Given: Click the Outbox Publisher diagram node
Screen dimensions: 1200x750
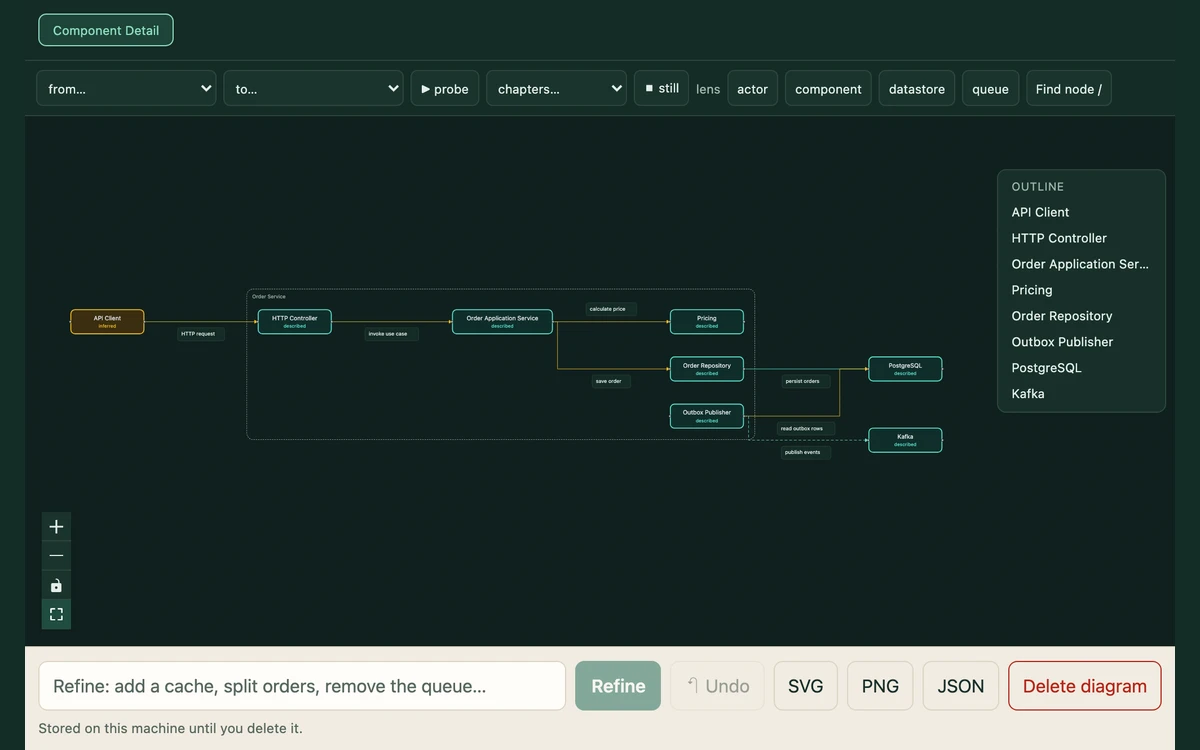Looking at the screenshot, I should [707, 416].
